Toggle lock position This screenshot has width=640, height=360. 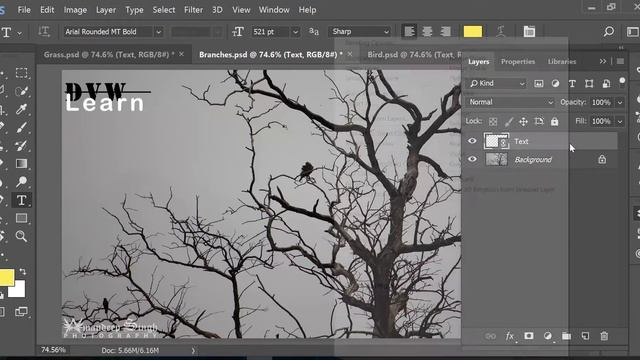click(523, 121)
